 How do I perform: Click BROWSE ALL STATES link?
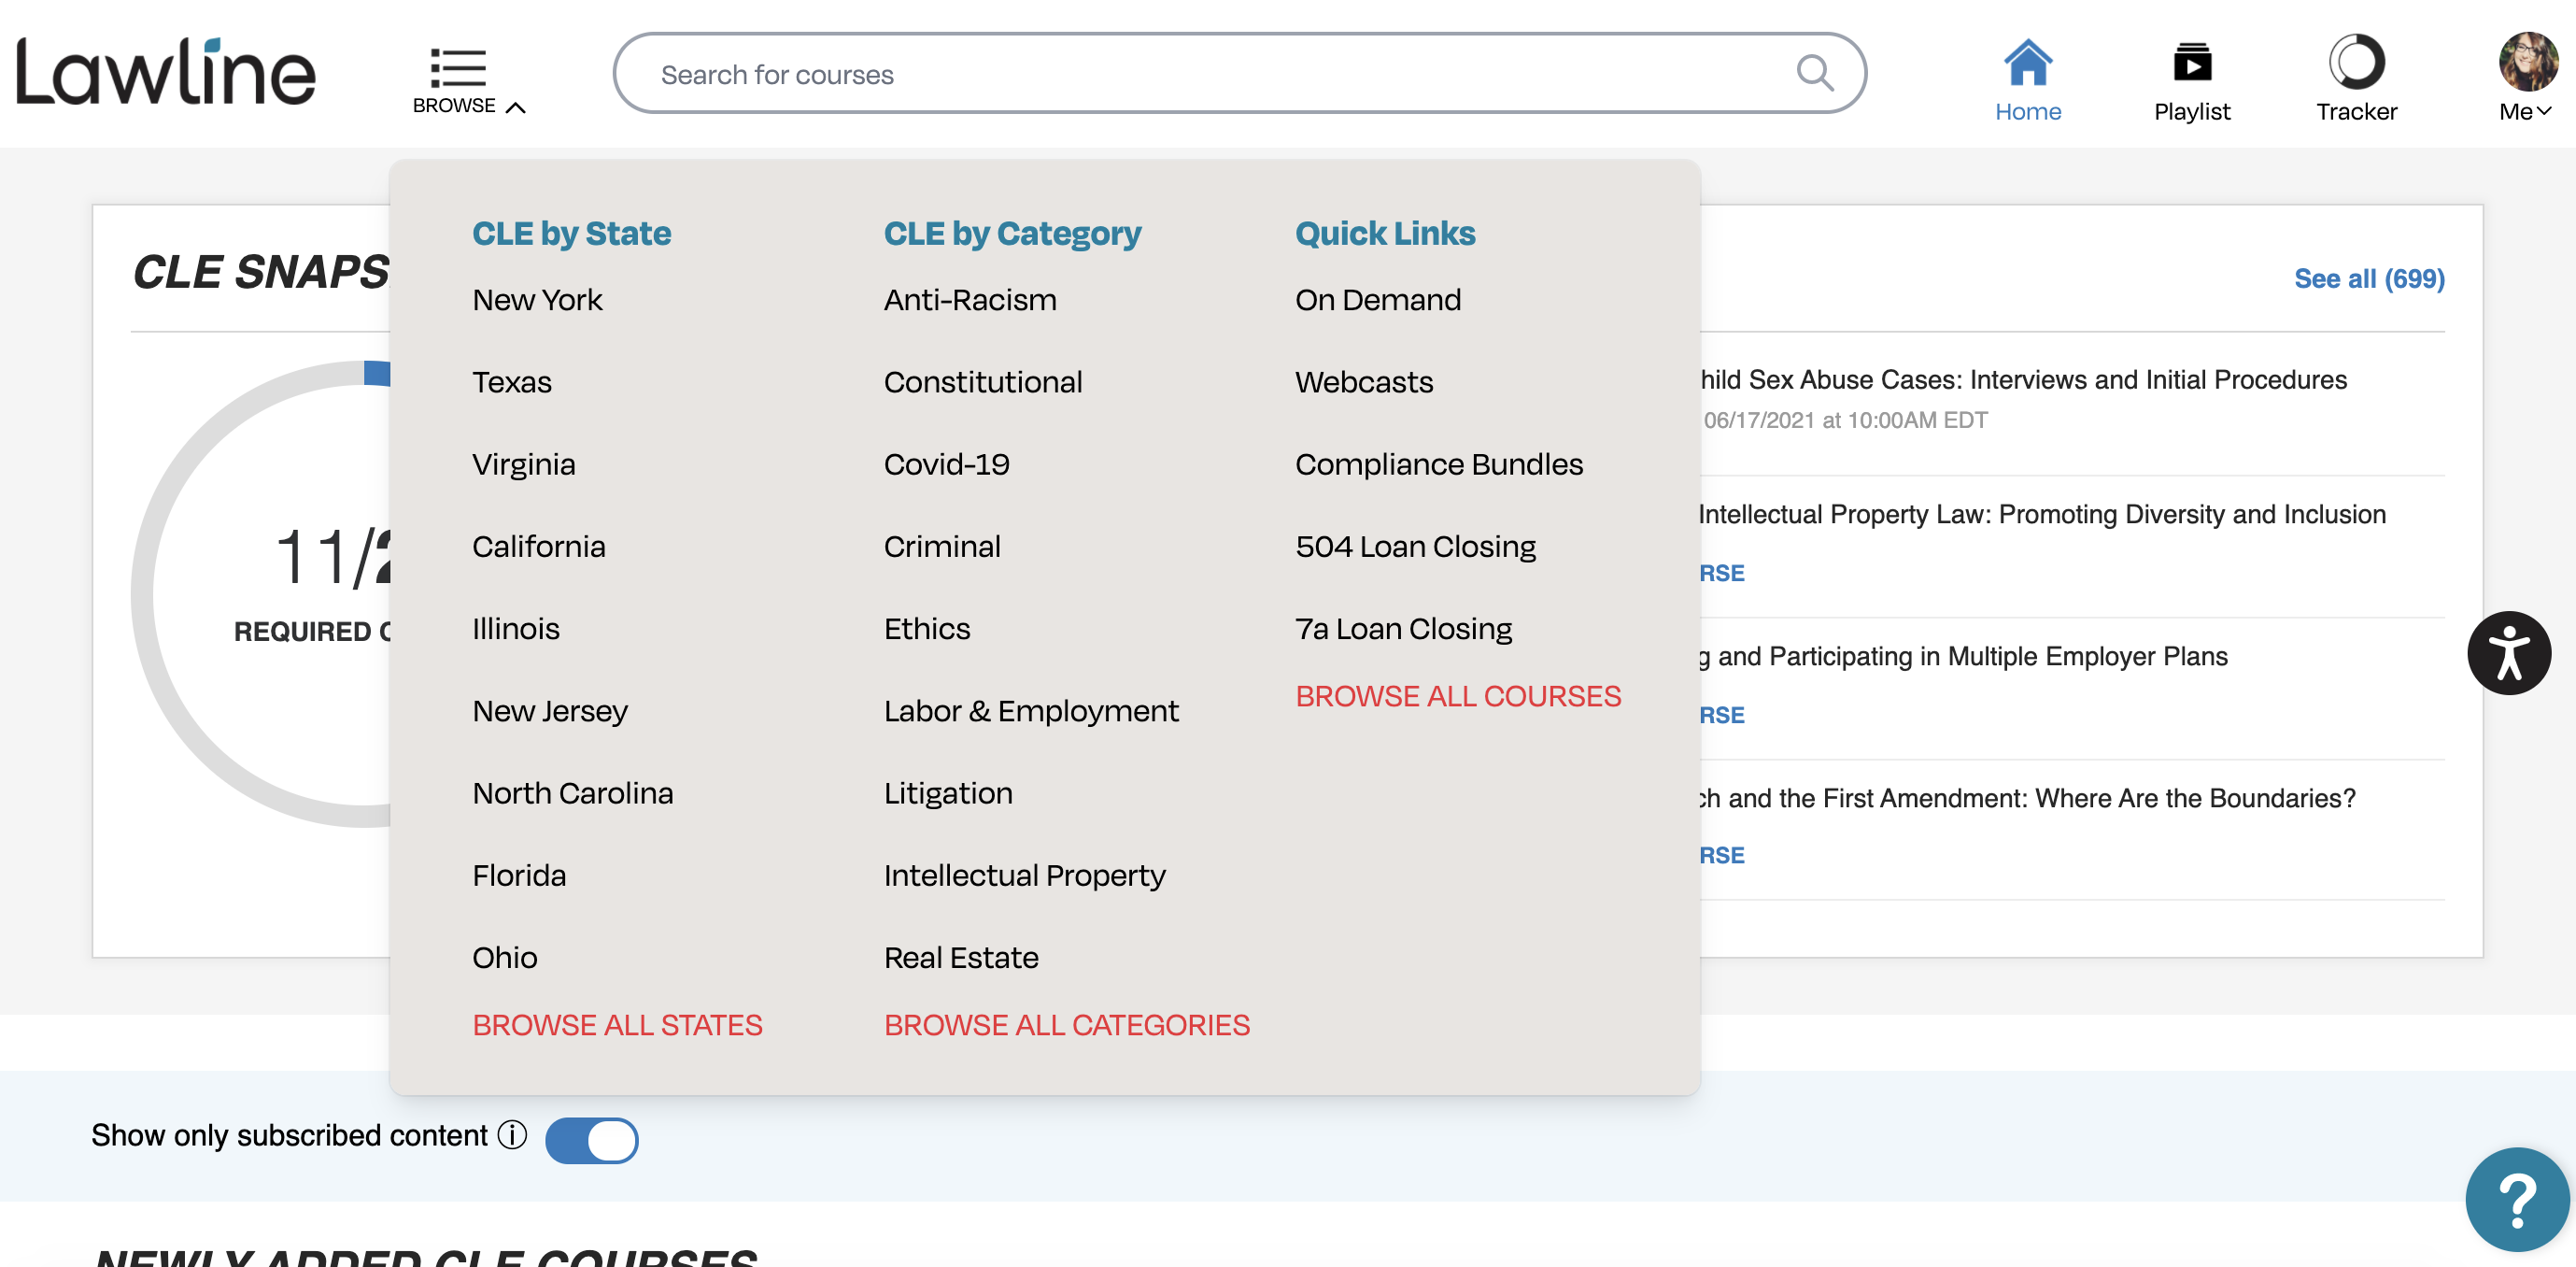tap(617, 1025)
